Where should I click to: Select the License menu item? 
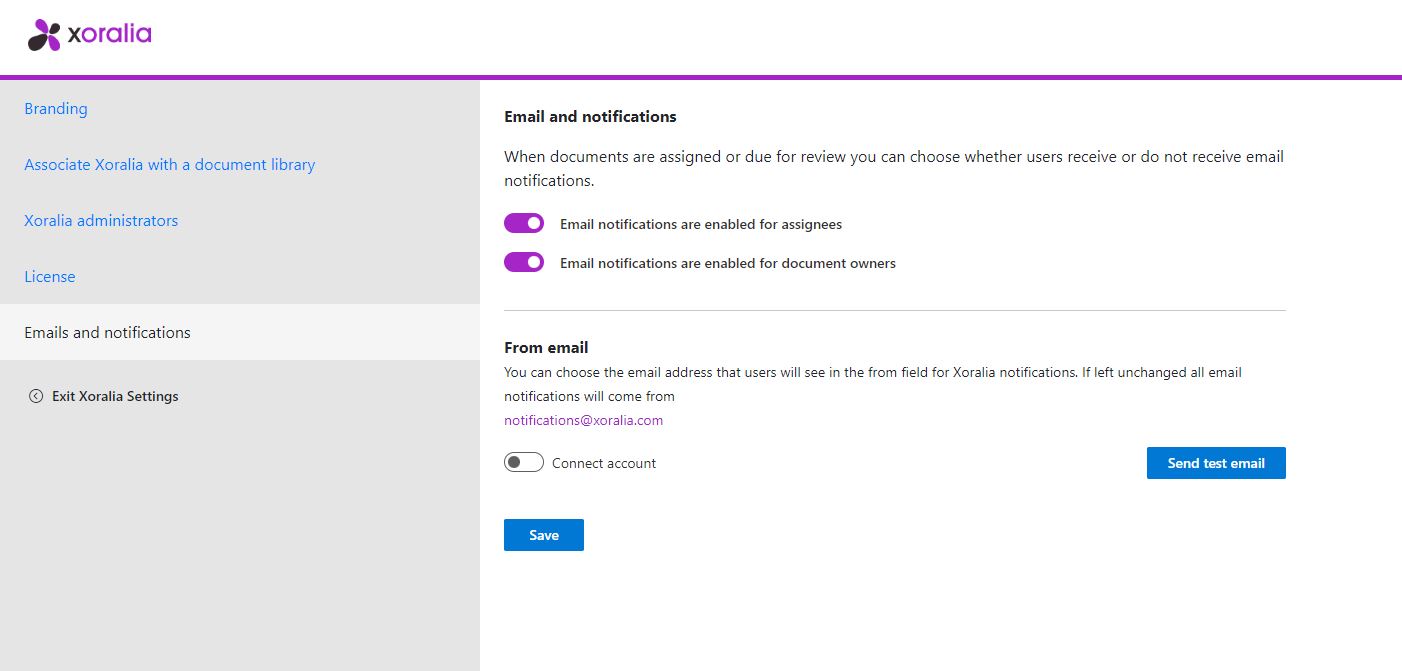coord(50,276)
